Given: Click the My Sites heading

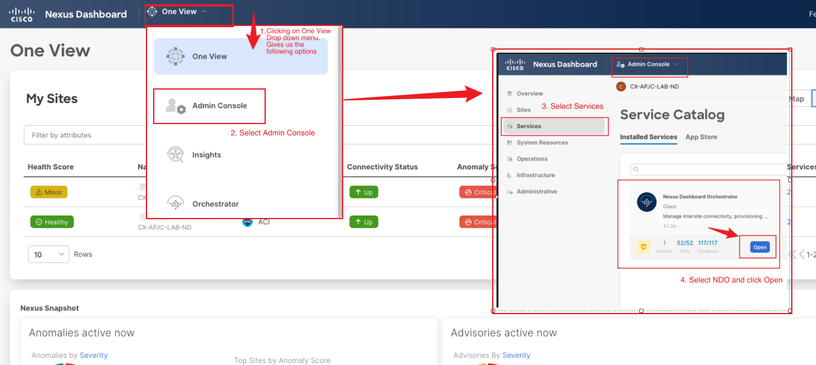Looking at the screenshot, I should click(x=52, y=98).
